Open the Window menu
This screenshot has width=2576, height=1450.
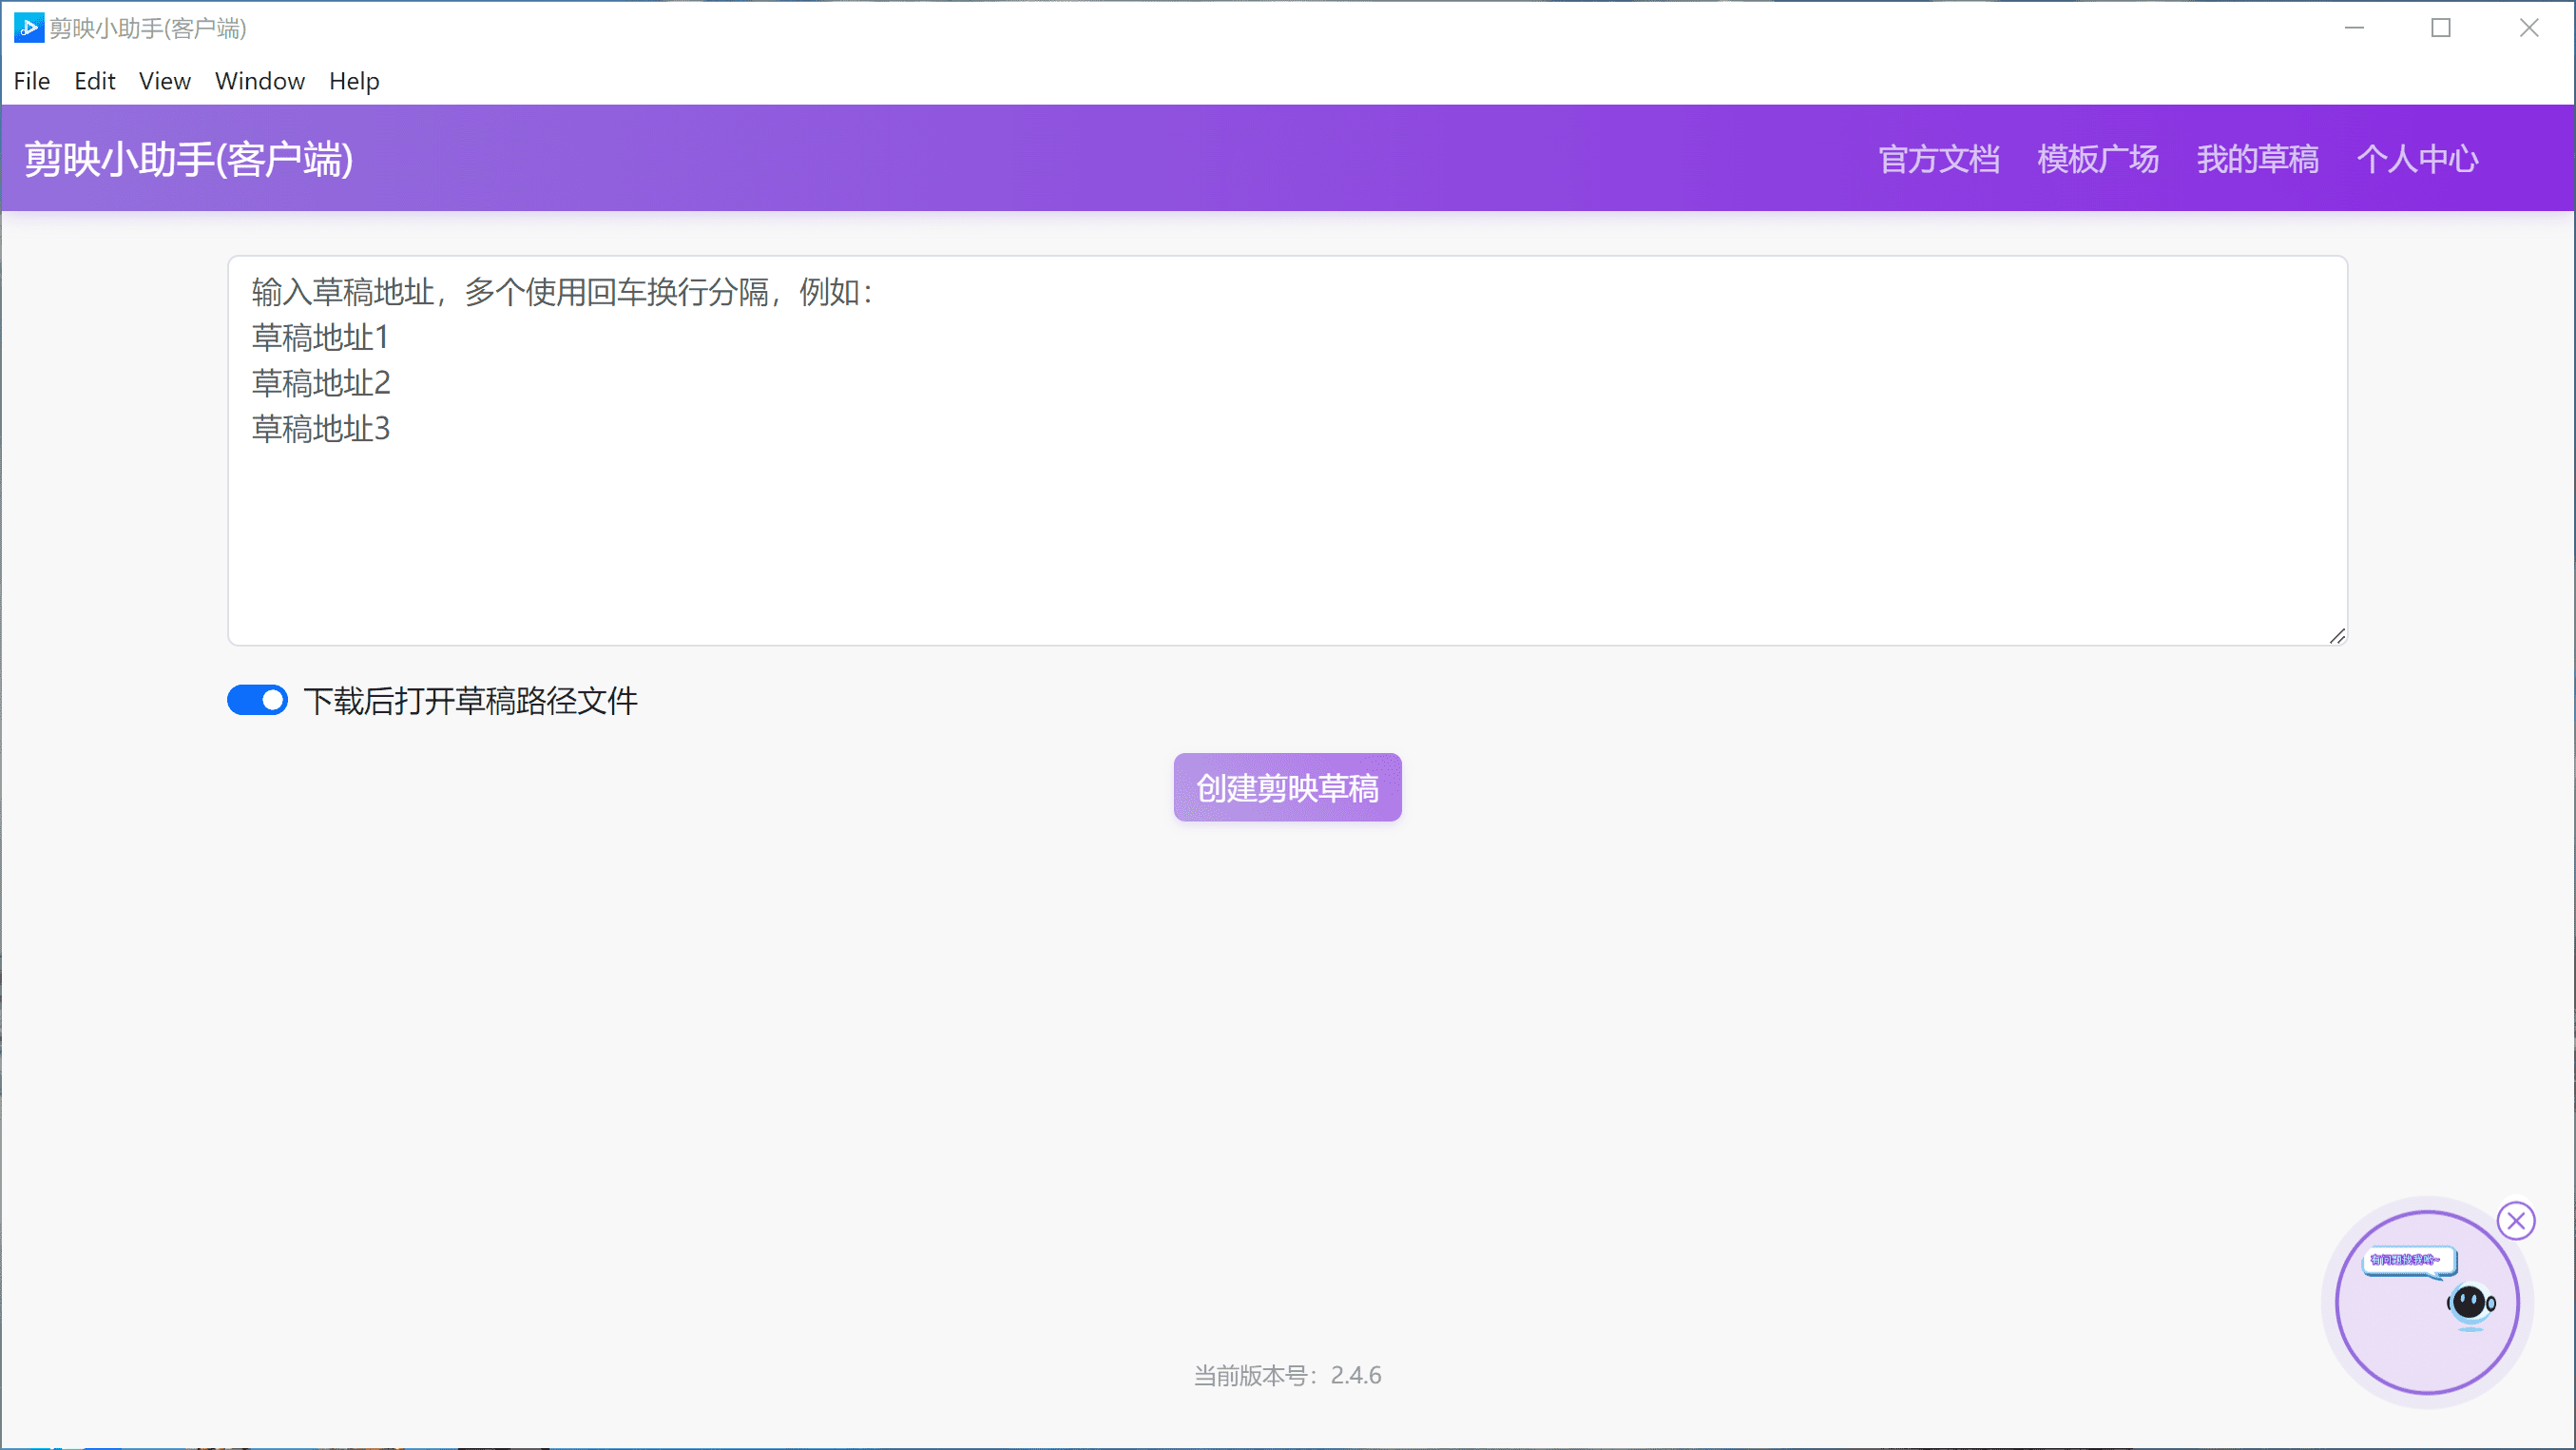click(x=259, y=81)
